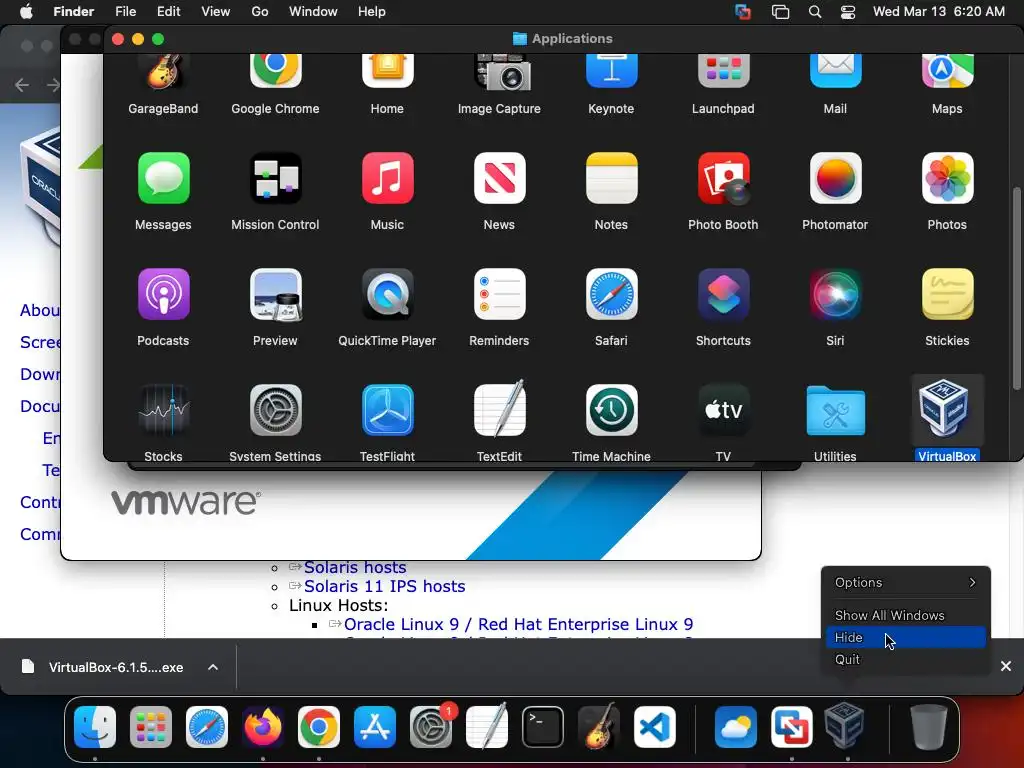Select TextEdit icon in Applications window

pyautogui.click(x=500, y=409)
